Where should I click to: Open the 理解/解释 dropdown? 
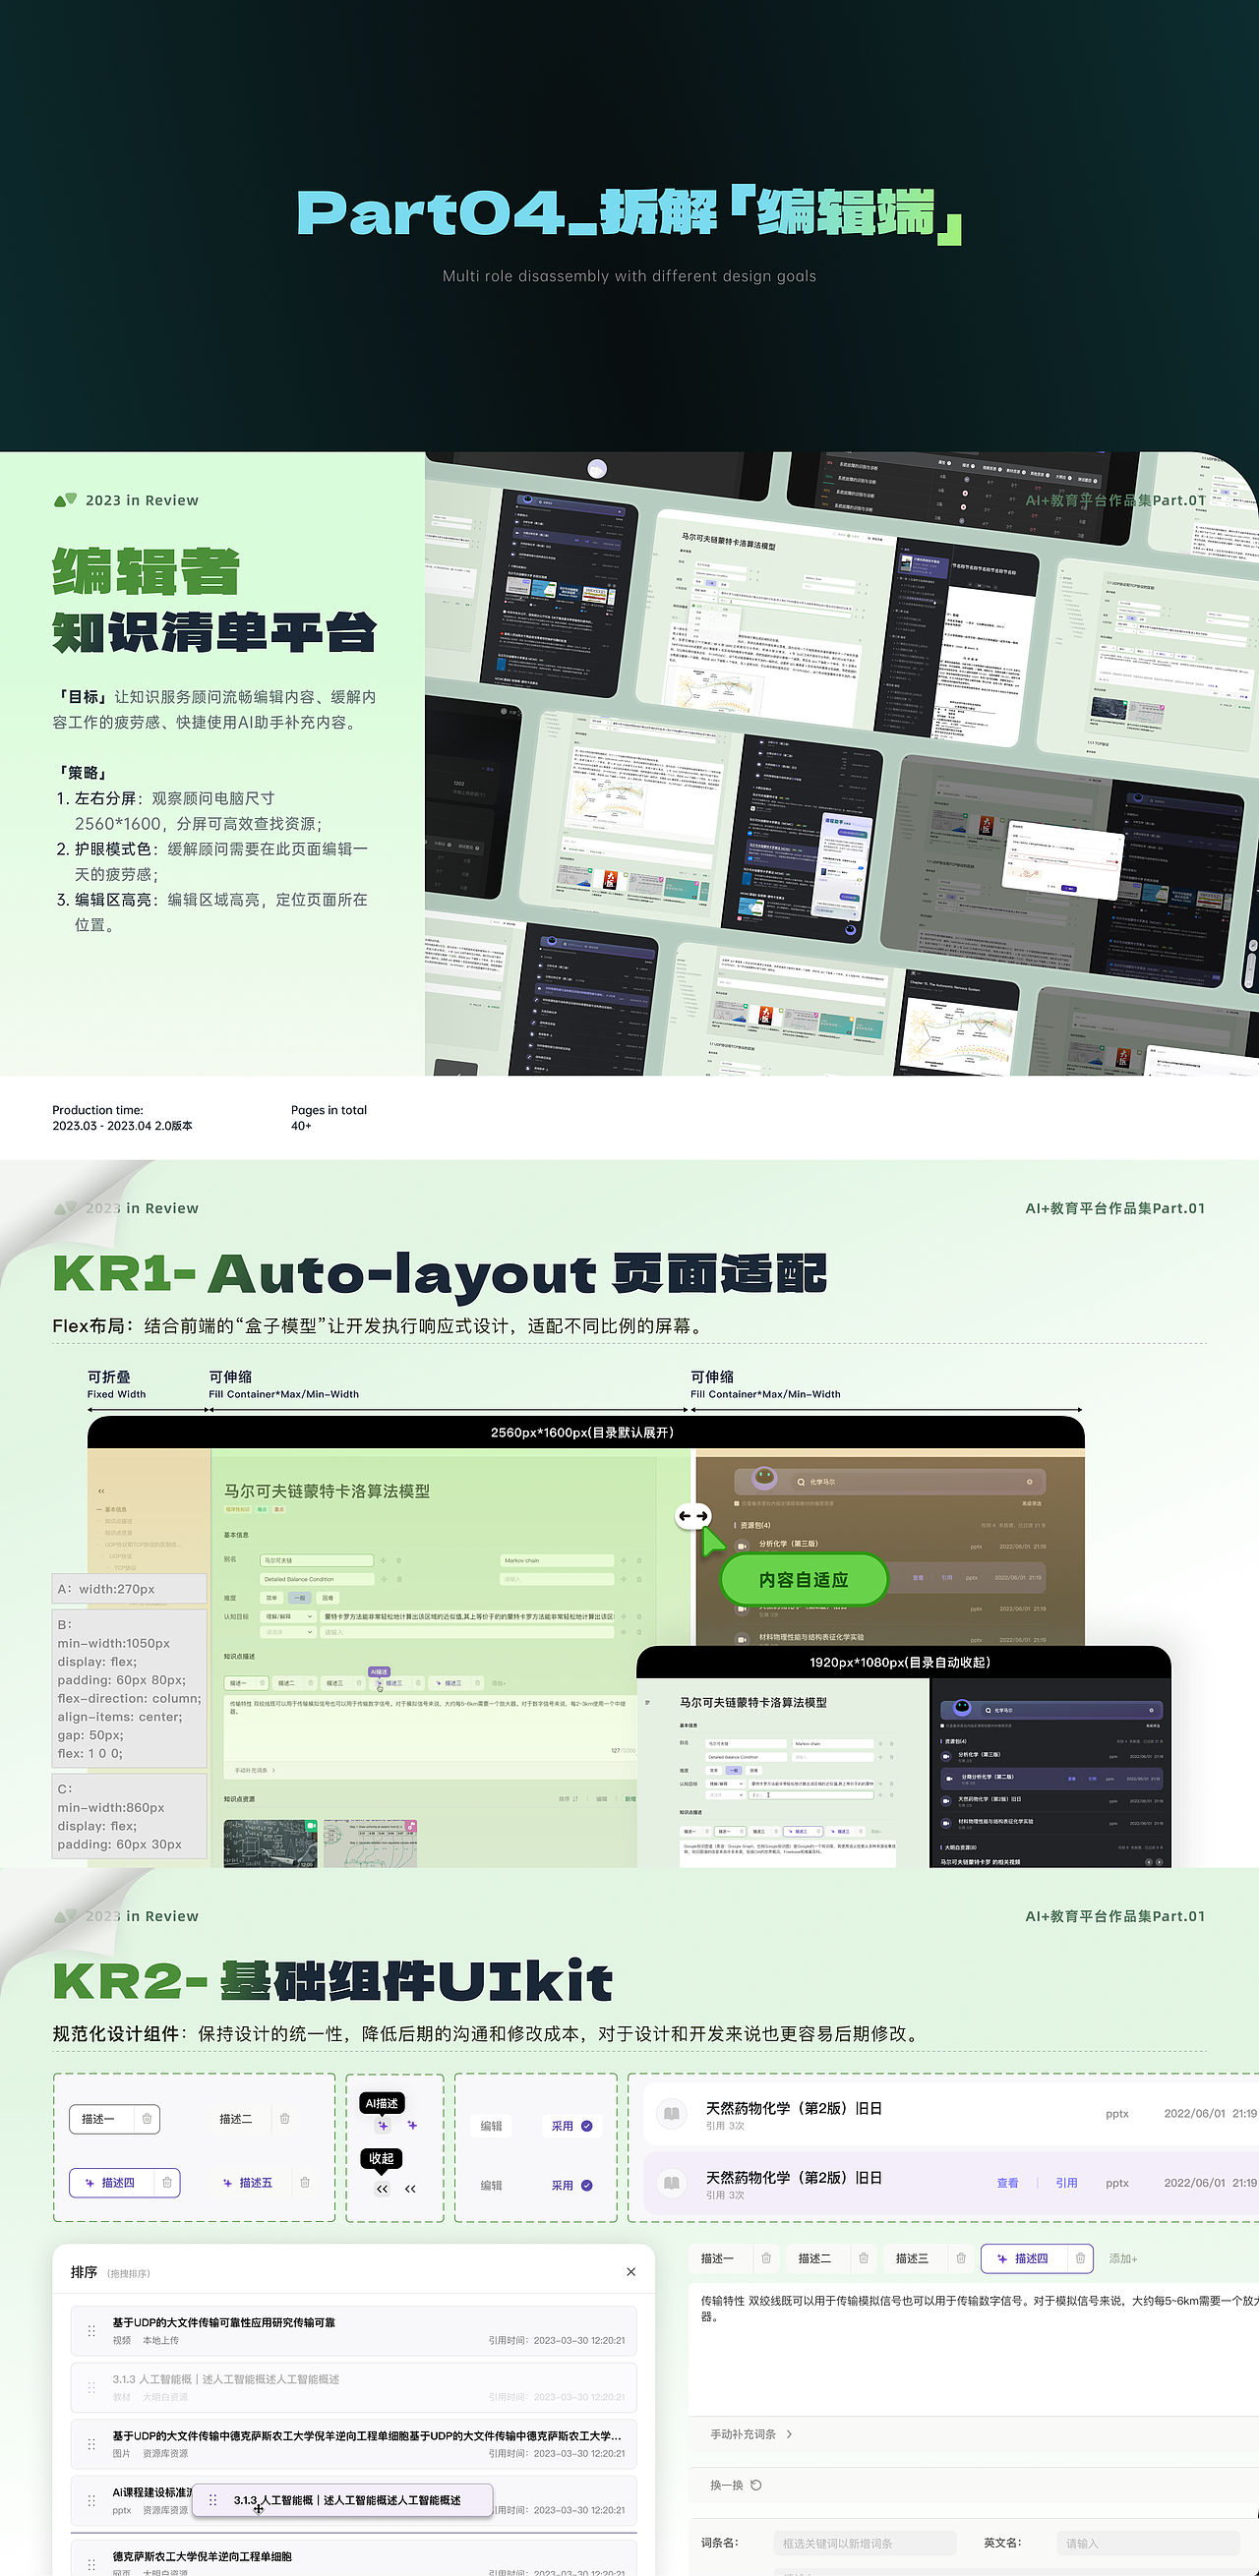[x=288, y=1616]
